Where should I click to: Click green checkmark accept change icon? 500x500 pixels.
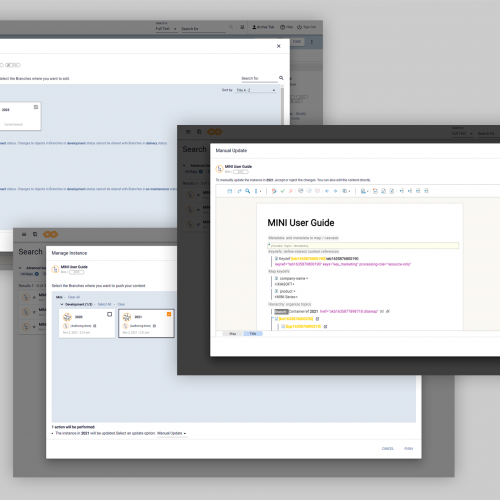(283, 191)
